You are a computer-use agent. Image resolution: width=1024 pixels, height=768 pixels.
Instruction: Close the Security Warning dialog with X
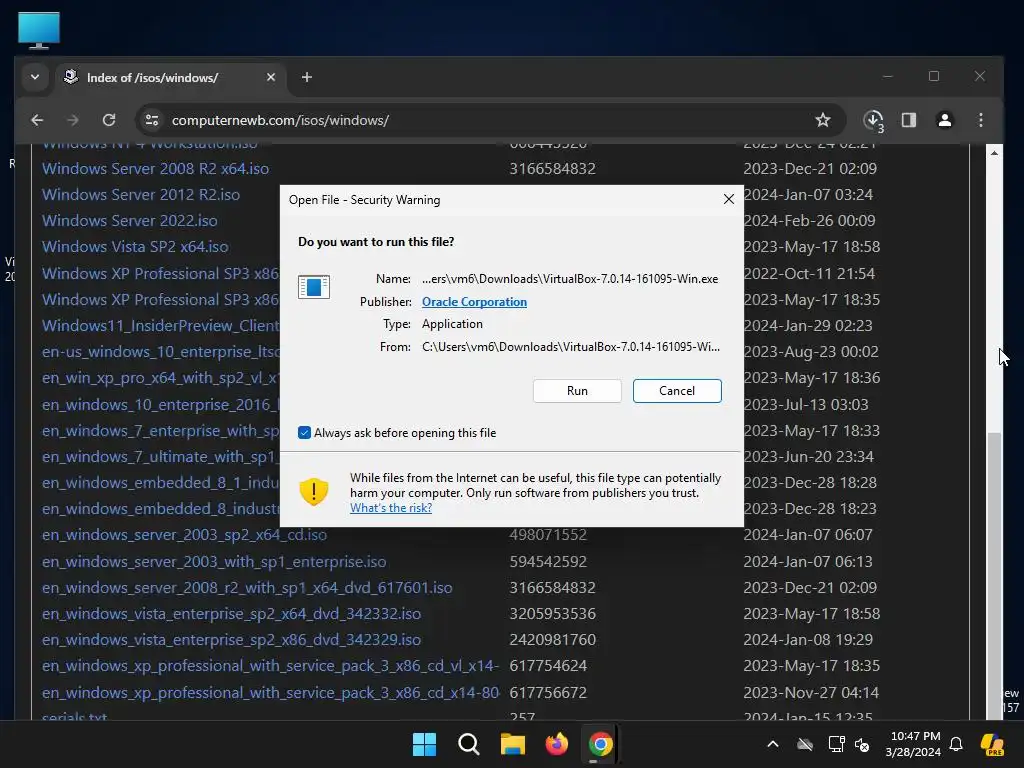coord(729,199)
